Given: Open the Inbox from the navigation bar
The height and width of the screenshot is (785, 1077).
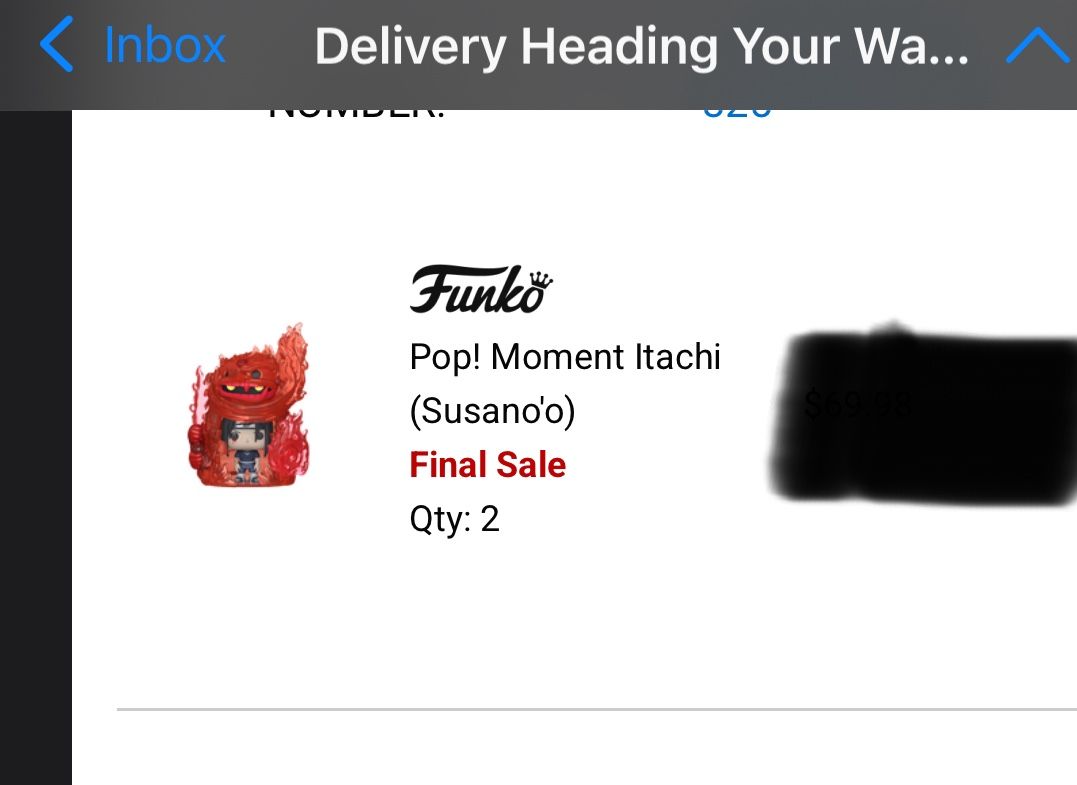Looking at the screenshot, I should pos(164,45).
